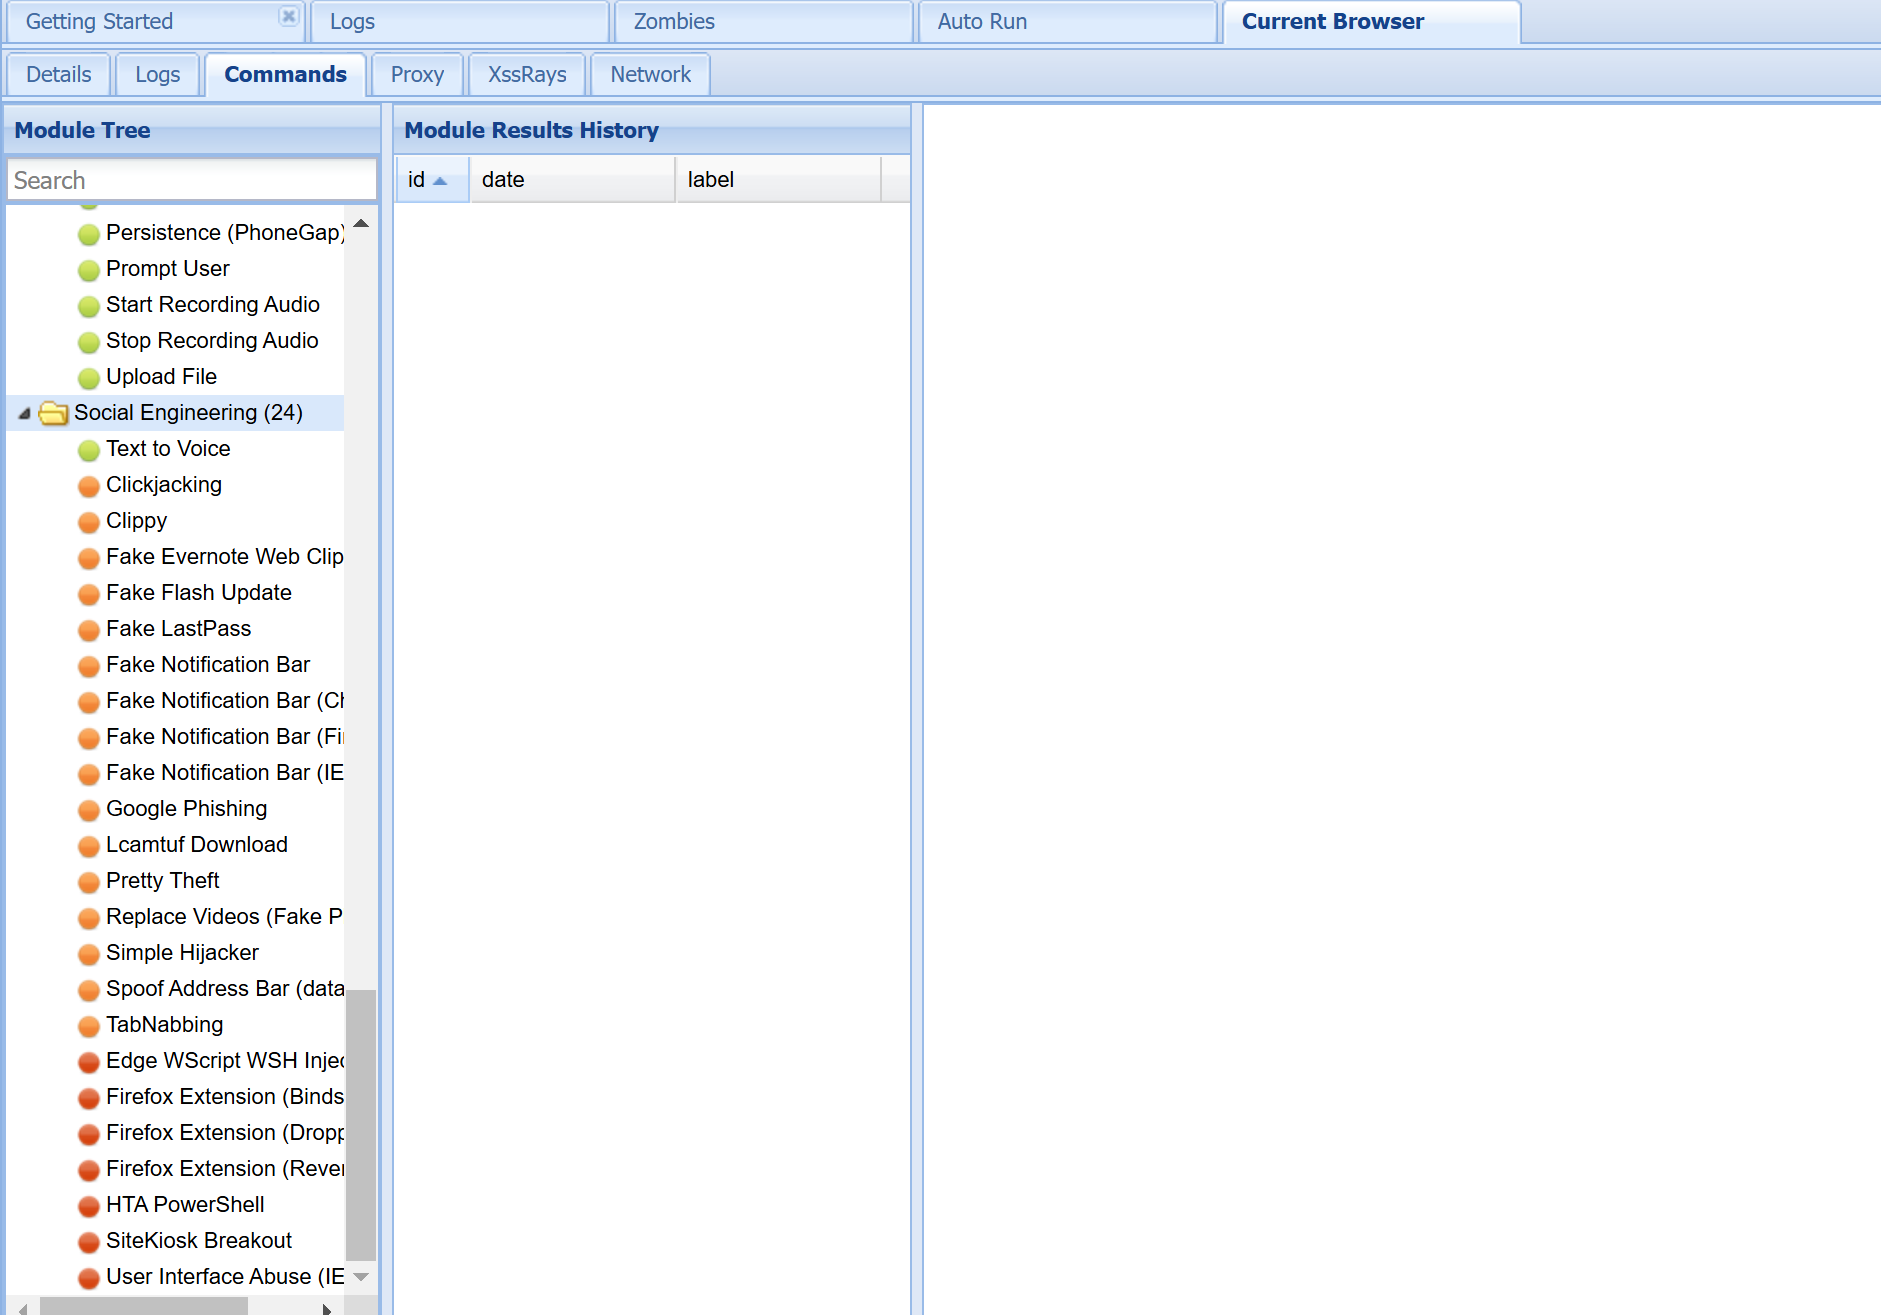
Task: Click the red icon beside HTA PowerShell
Action: [89, 1206]
